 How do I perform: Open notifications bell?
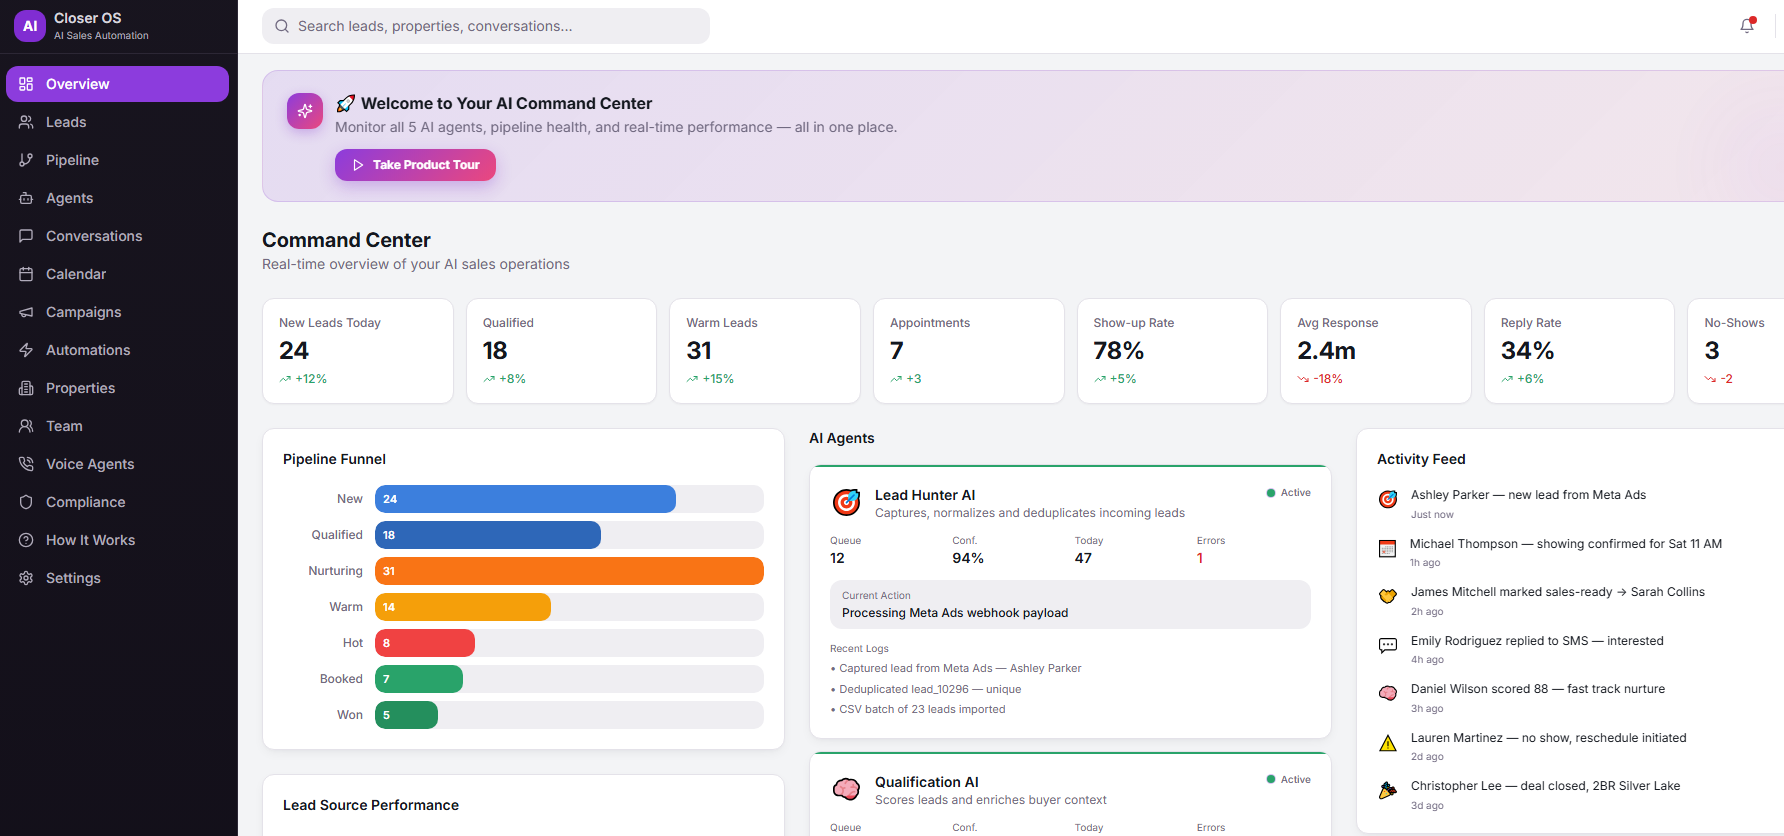tap(1747, 26)
